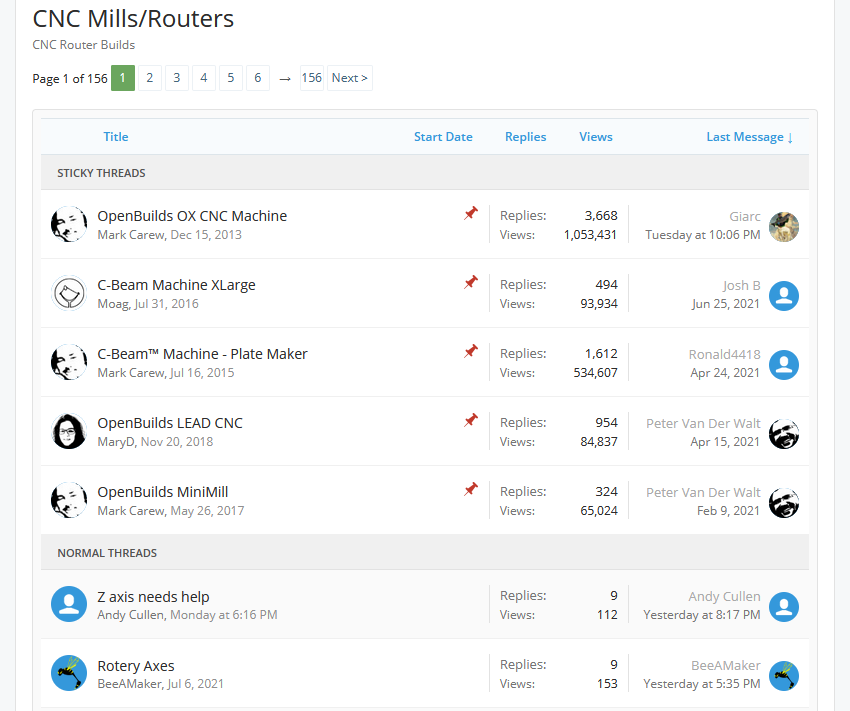The height and width of the screenshot is (711, 850).
Task: Open OpenBuilds LEAD CNC thread
Action: (170, 423)
